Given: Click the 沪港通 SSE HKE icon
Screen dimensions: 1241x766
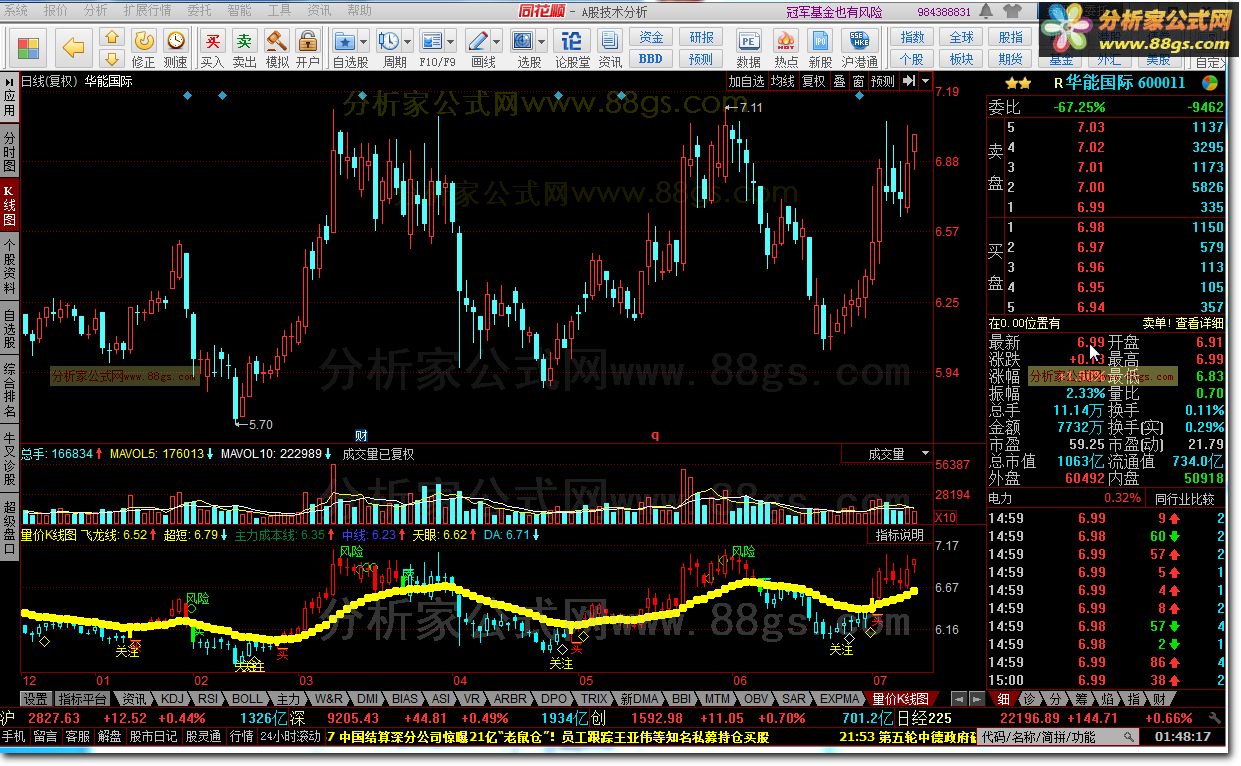Looking at the screenshot, I should (859, 41).
